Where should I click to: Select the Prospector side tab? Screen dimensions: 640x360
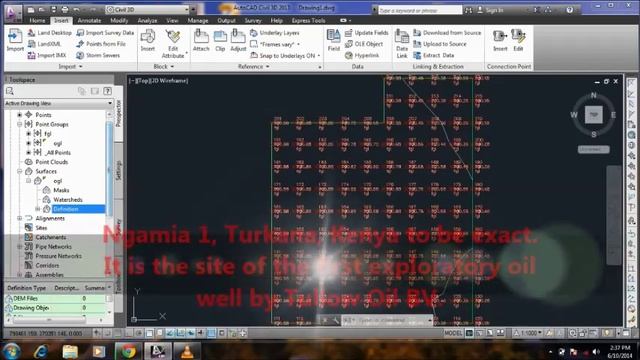coord(119,113)
